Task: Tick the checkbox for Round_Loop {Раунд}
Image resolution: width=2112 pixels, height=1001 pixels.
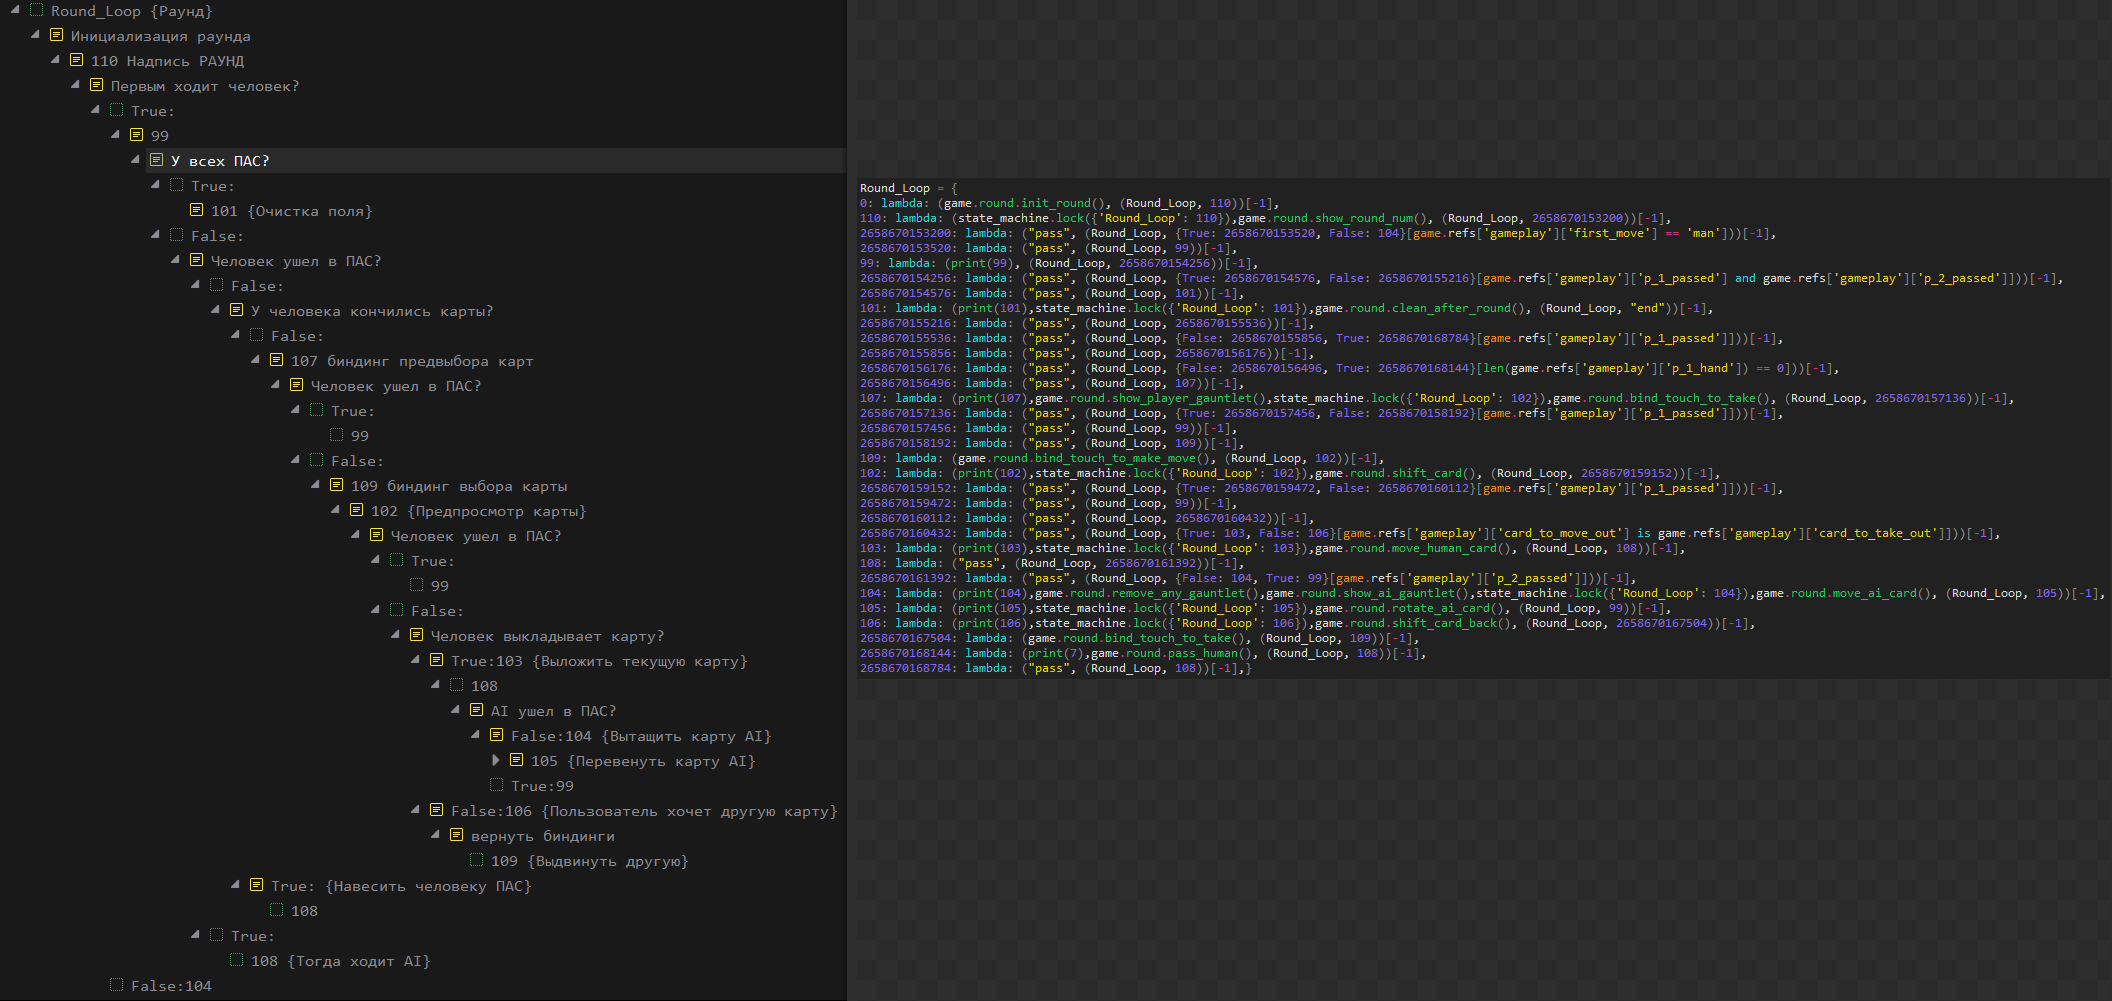Action: pos(37,10)
